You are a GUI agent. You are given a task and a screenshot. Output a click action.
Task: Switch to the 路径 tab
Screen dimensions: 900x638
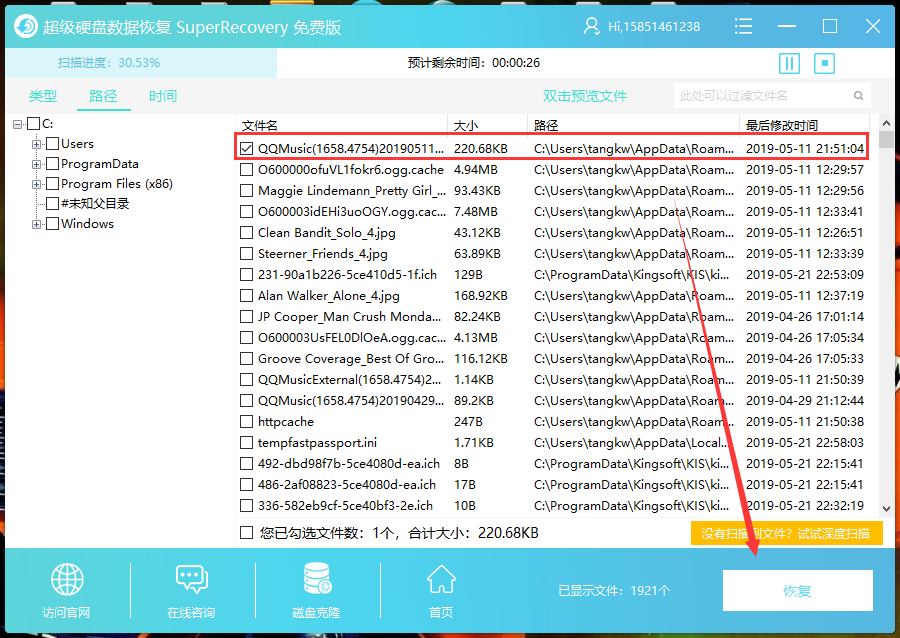[103, 96]
